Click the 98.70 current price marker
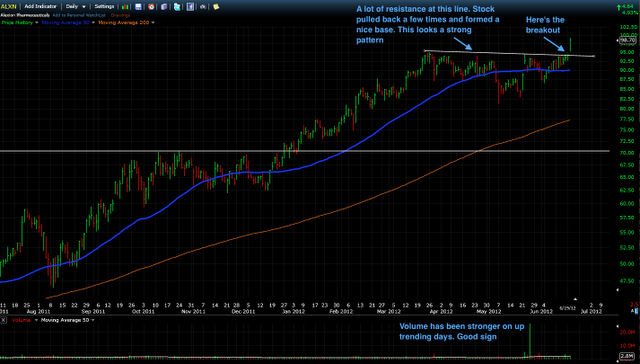The height and width of the screenshot is (364, 640). click(x=628, y=40)
